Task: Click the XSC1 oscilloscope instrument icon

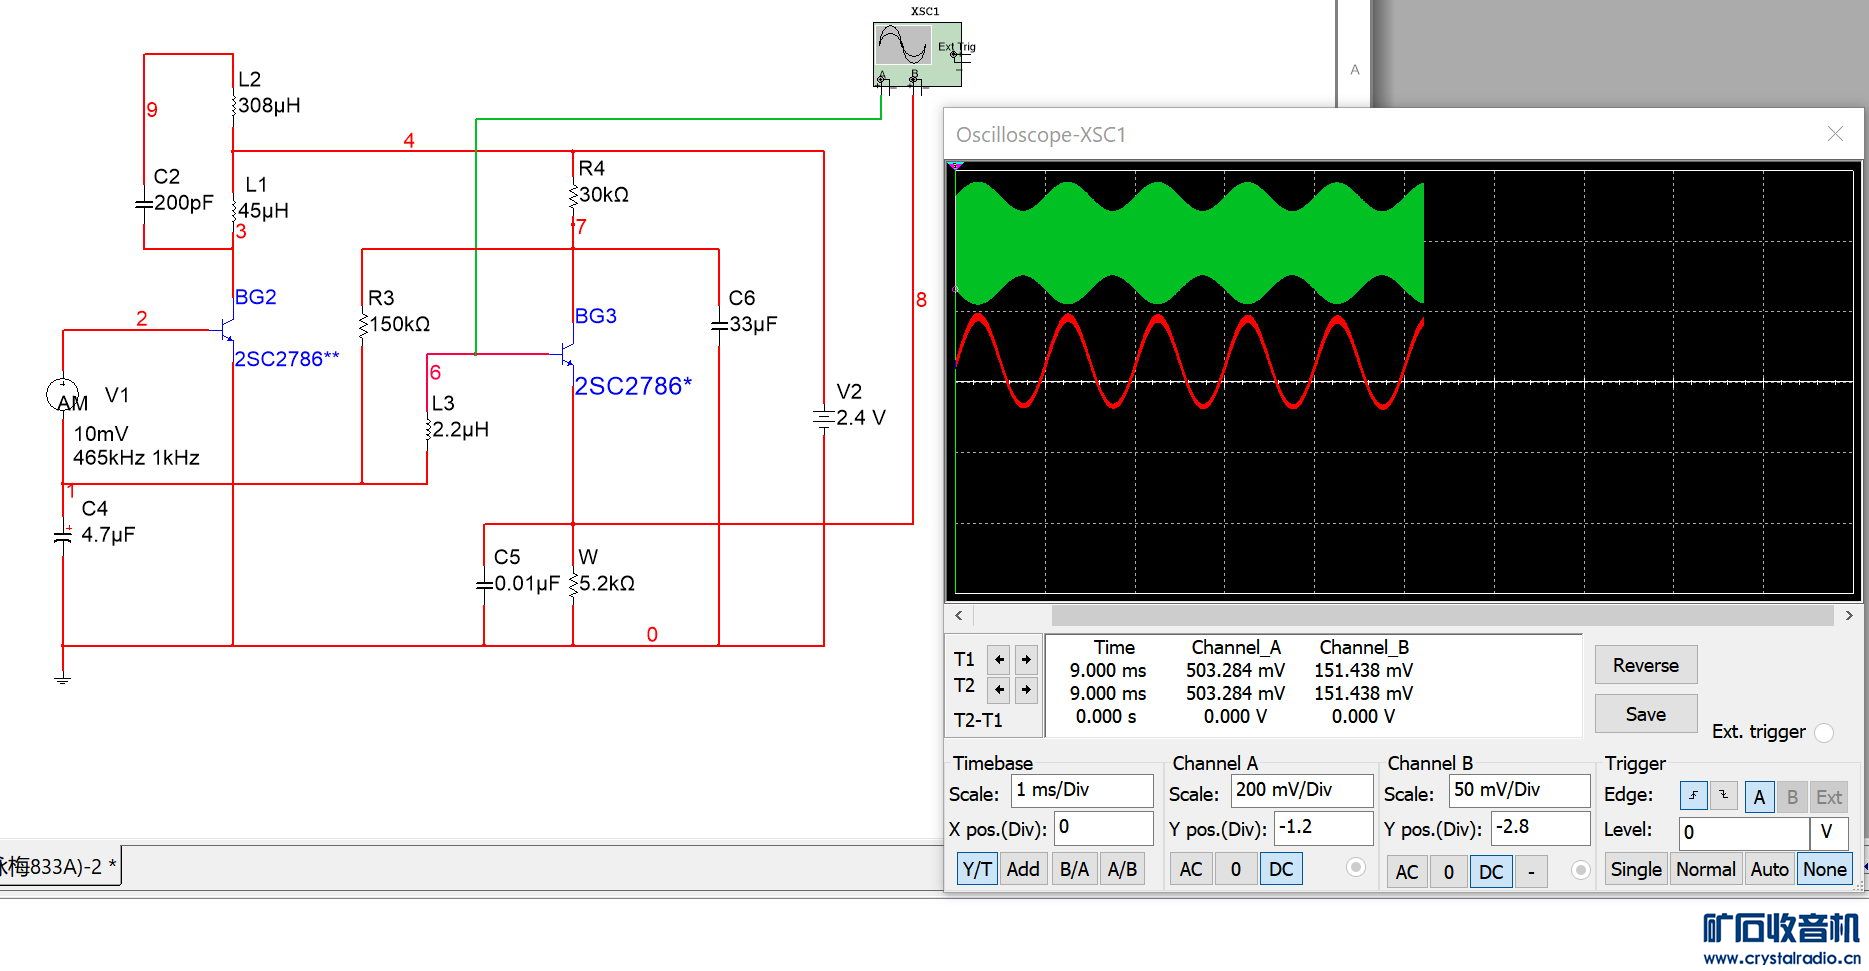Action: 917,54
